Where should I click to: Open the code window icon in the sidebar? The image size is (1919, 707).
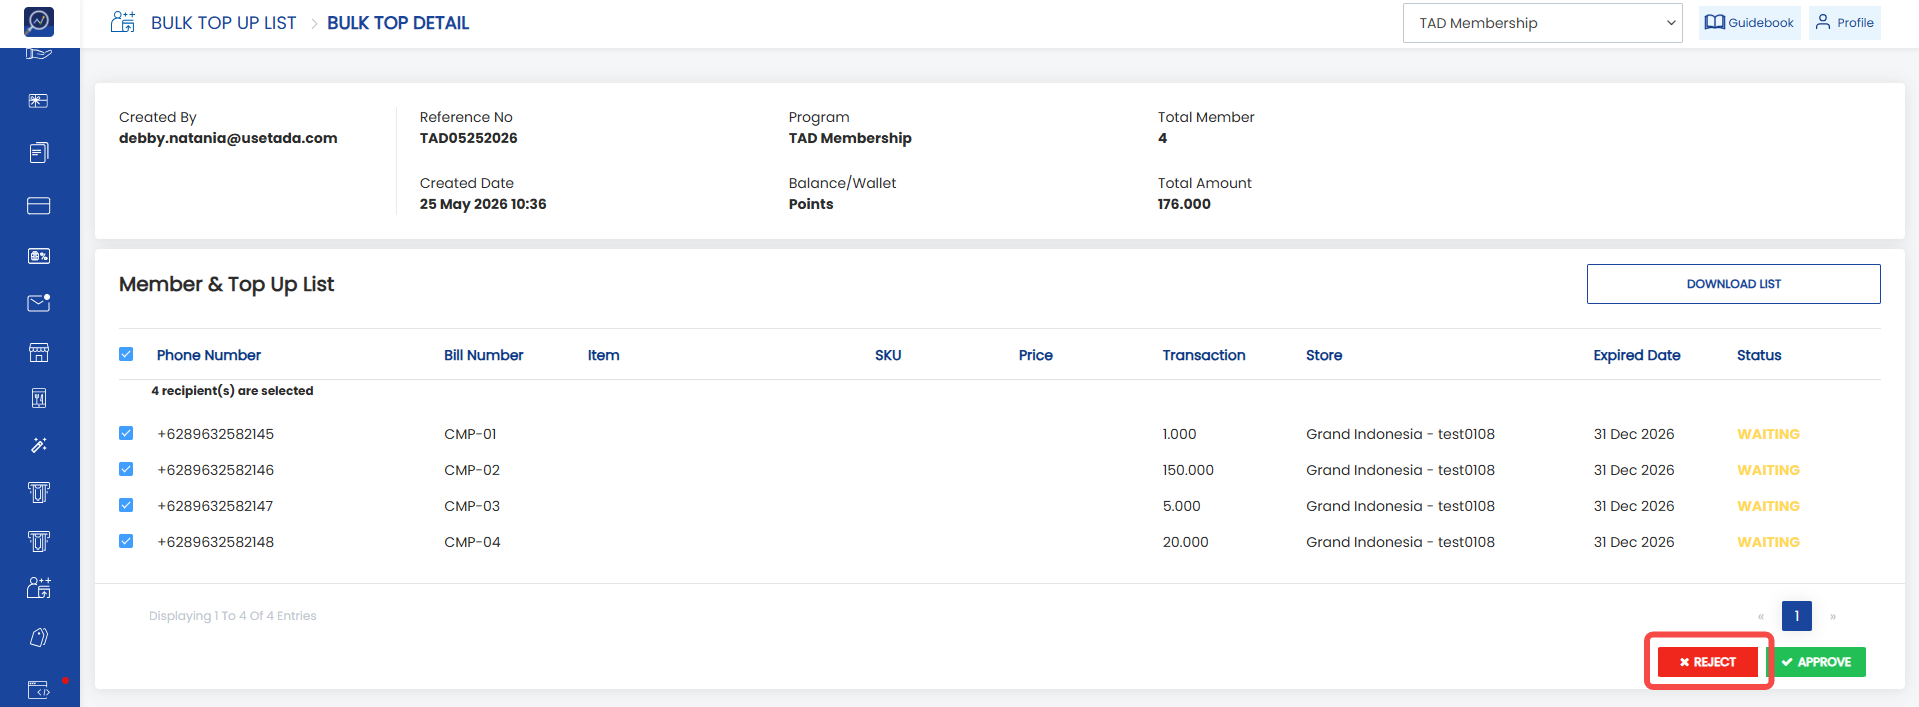coord(39,689)
